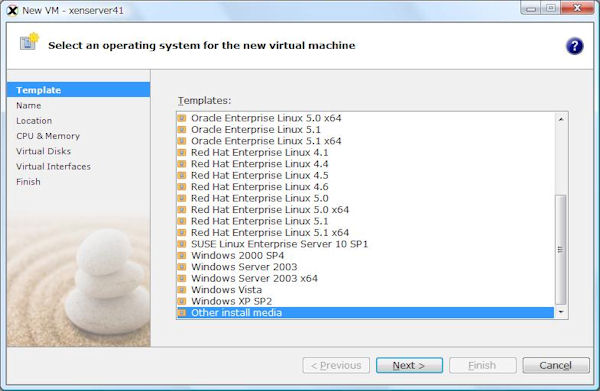Screen dimensions: 600x391
Task: Open the blue help question mark icon
Action: (574, 46)
